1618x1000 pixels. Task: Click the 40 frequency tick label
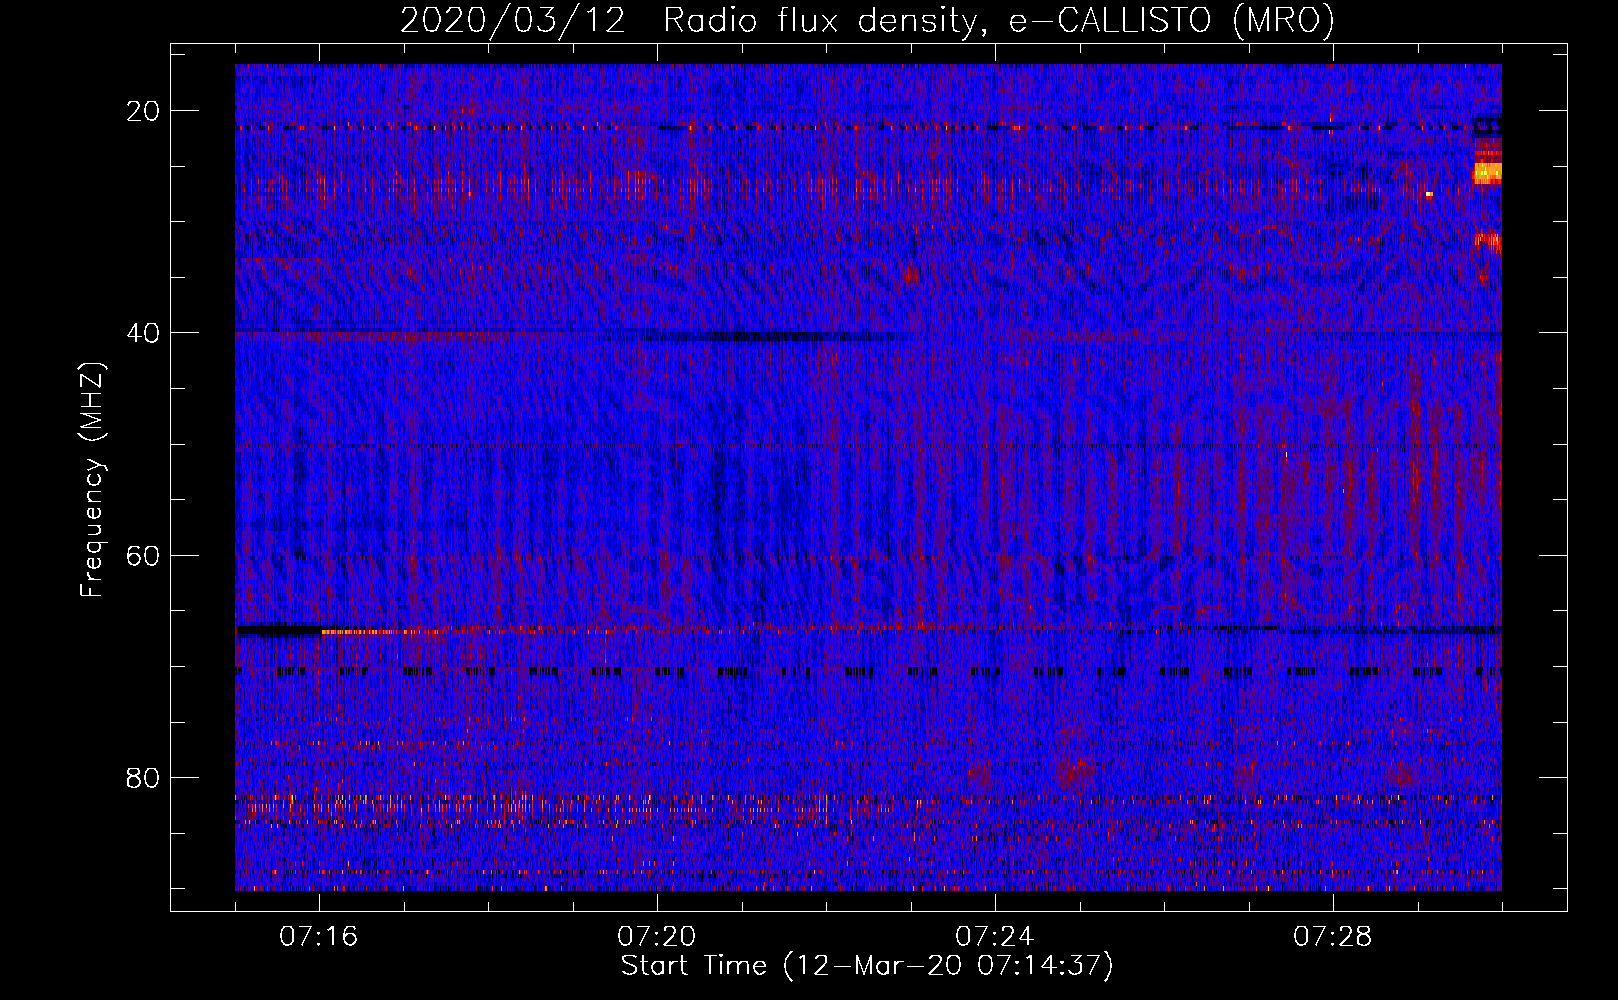coord(143,333)
